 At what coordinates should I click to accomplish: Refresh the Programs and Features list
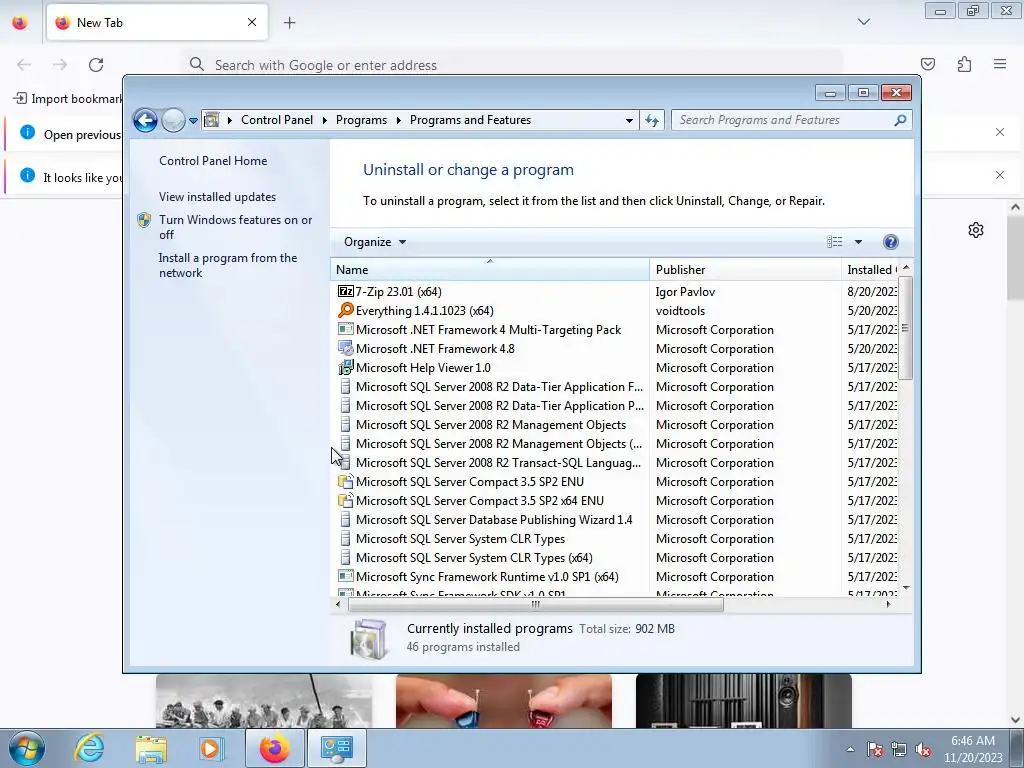pyautogui.click(x=652, y=120)
